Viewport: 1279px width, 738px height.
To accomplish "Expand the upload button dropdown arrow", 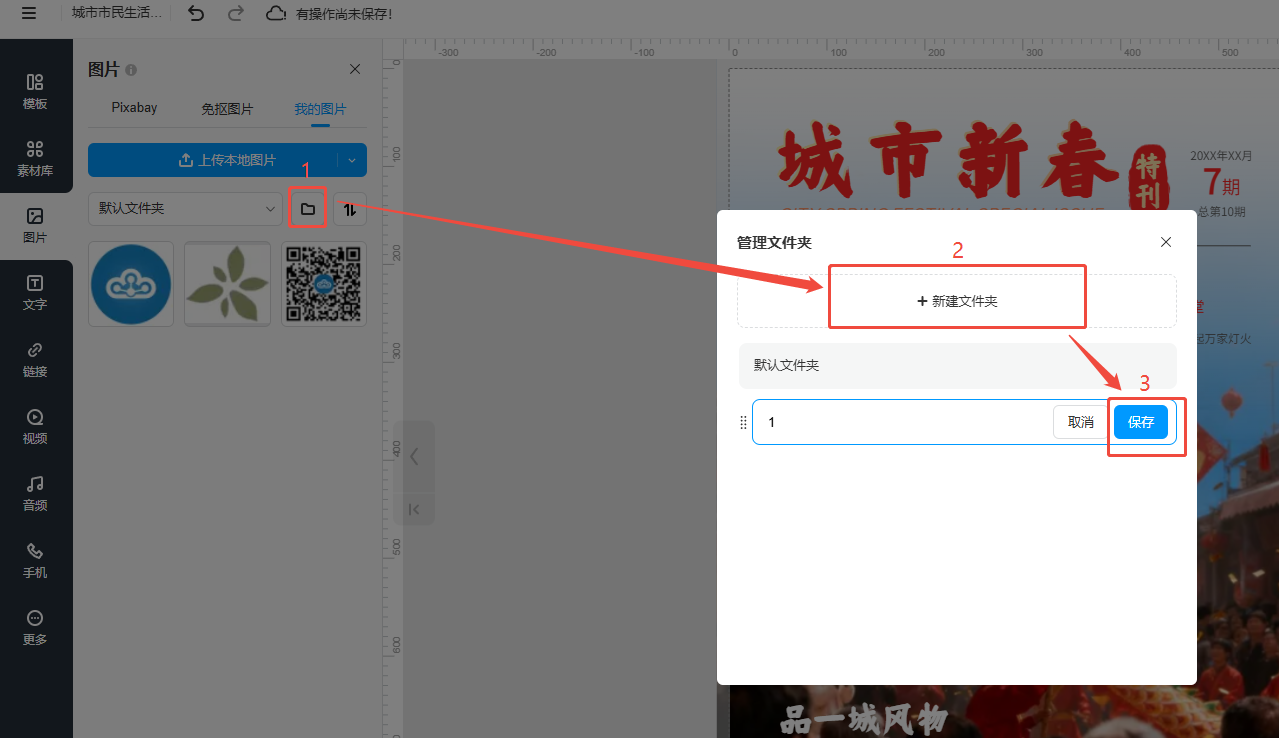I will tap(352, 160).
